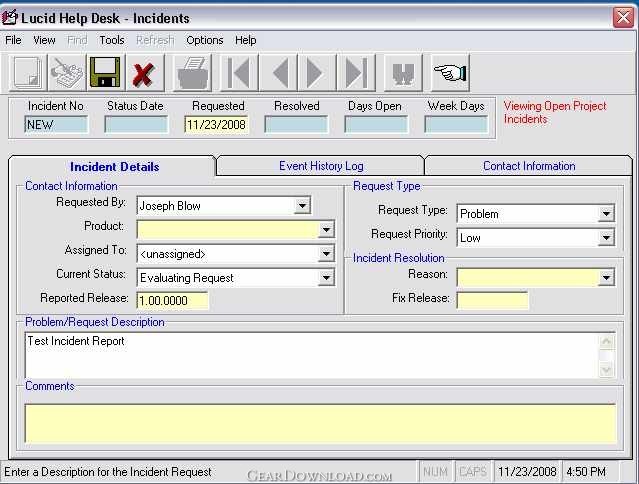Click the 'Viewing Open Project Incidents' text
This screenshot has width=639, height=484.
point(555,112)
